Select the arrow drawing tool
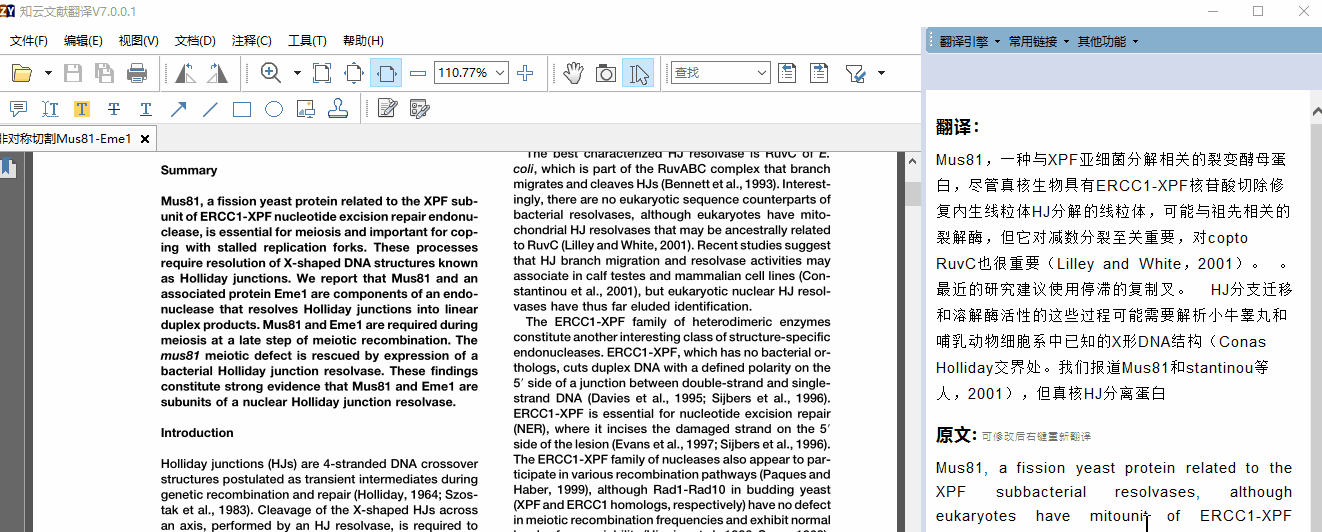The height and width of the screenshot is (532, 1322). (178, 109)
